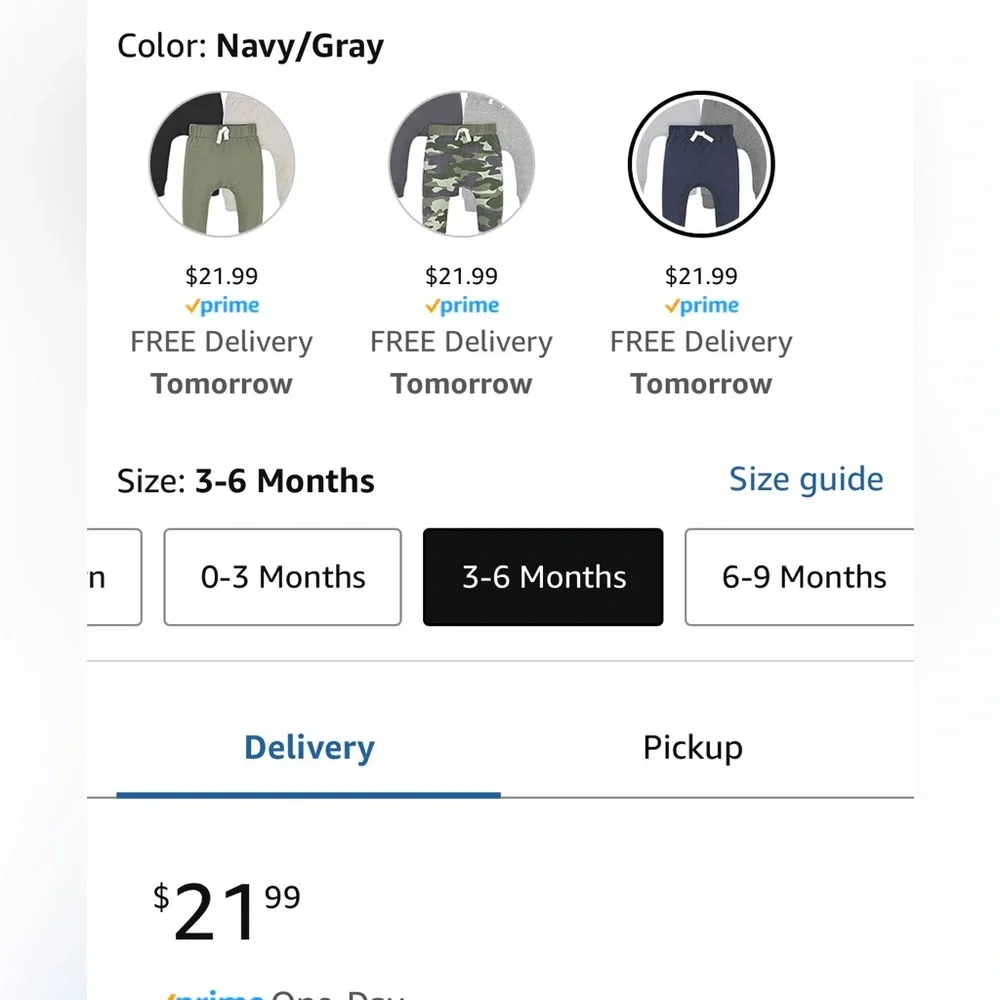Open the Size guide link

click(806, 479)
